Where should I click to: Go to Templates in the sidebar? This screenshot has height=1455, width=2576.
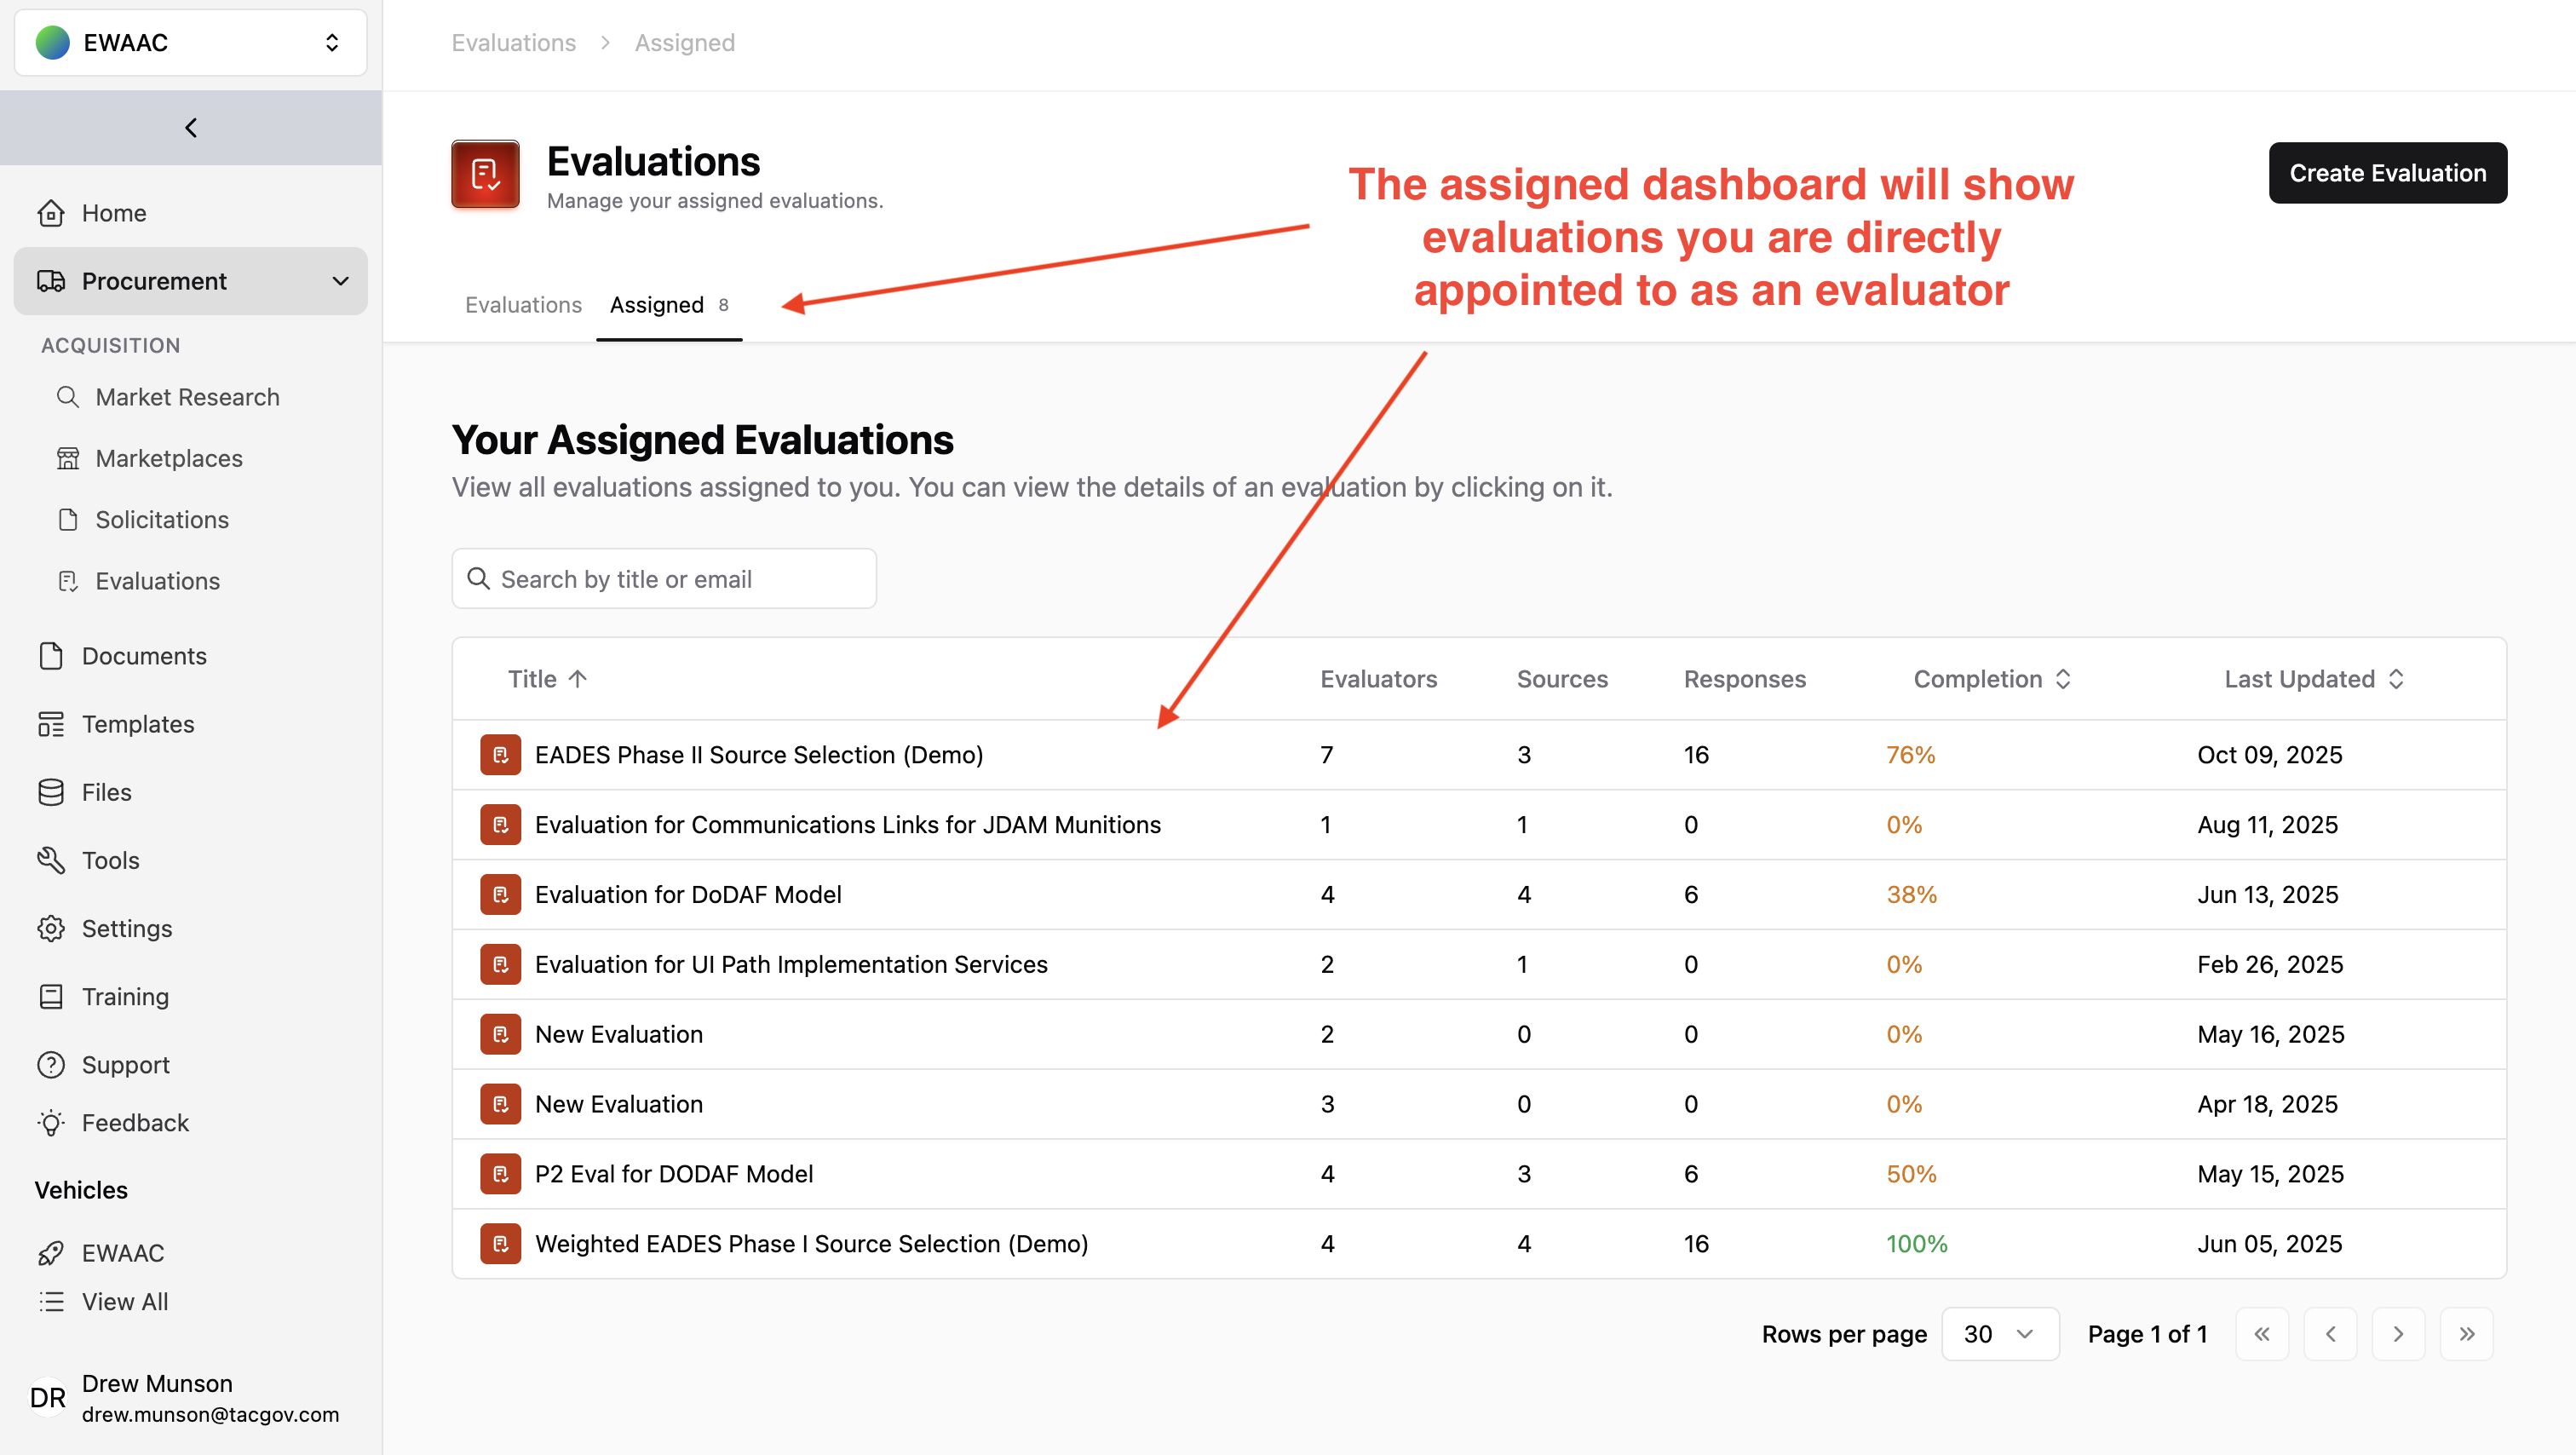[137, 723]
